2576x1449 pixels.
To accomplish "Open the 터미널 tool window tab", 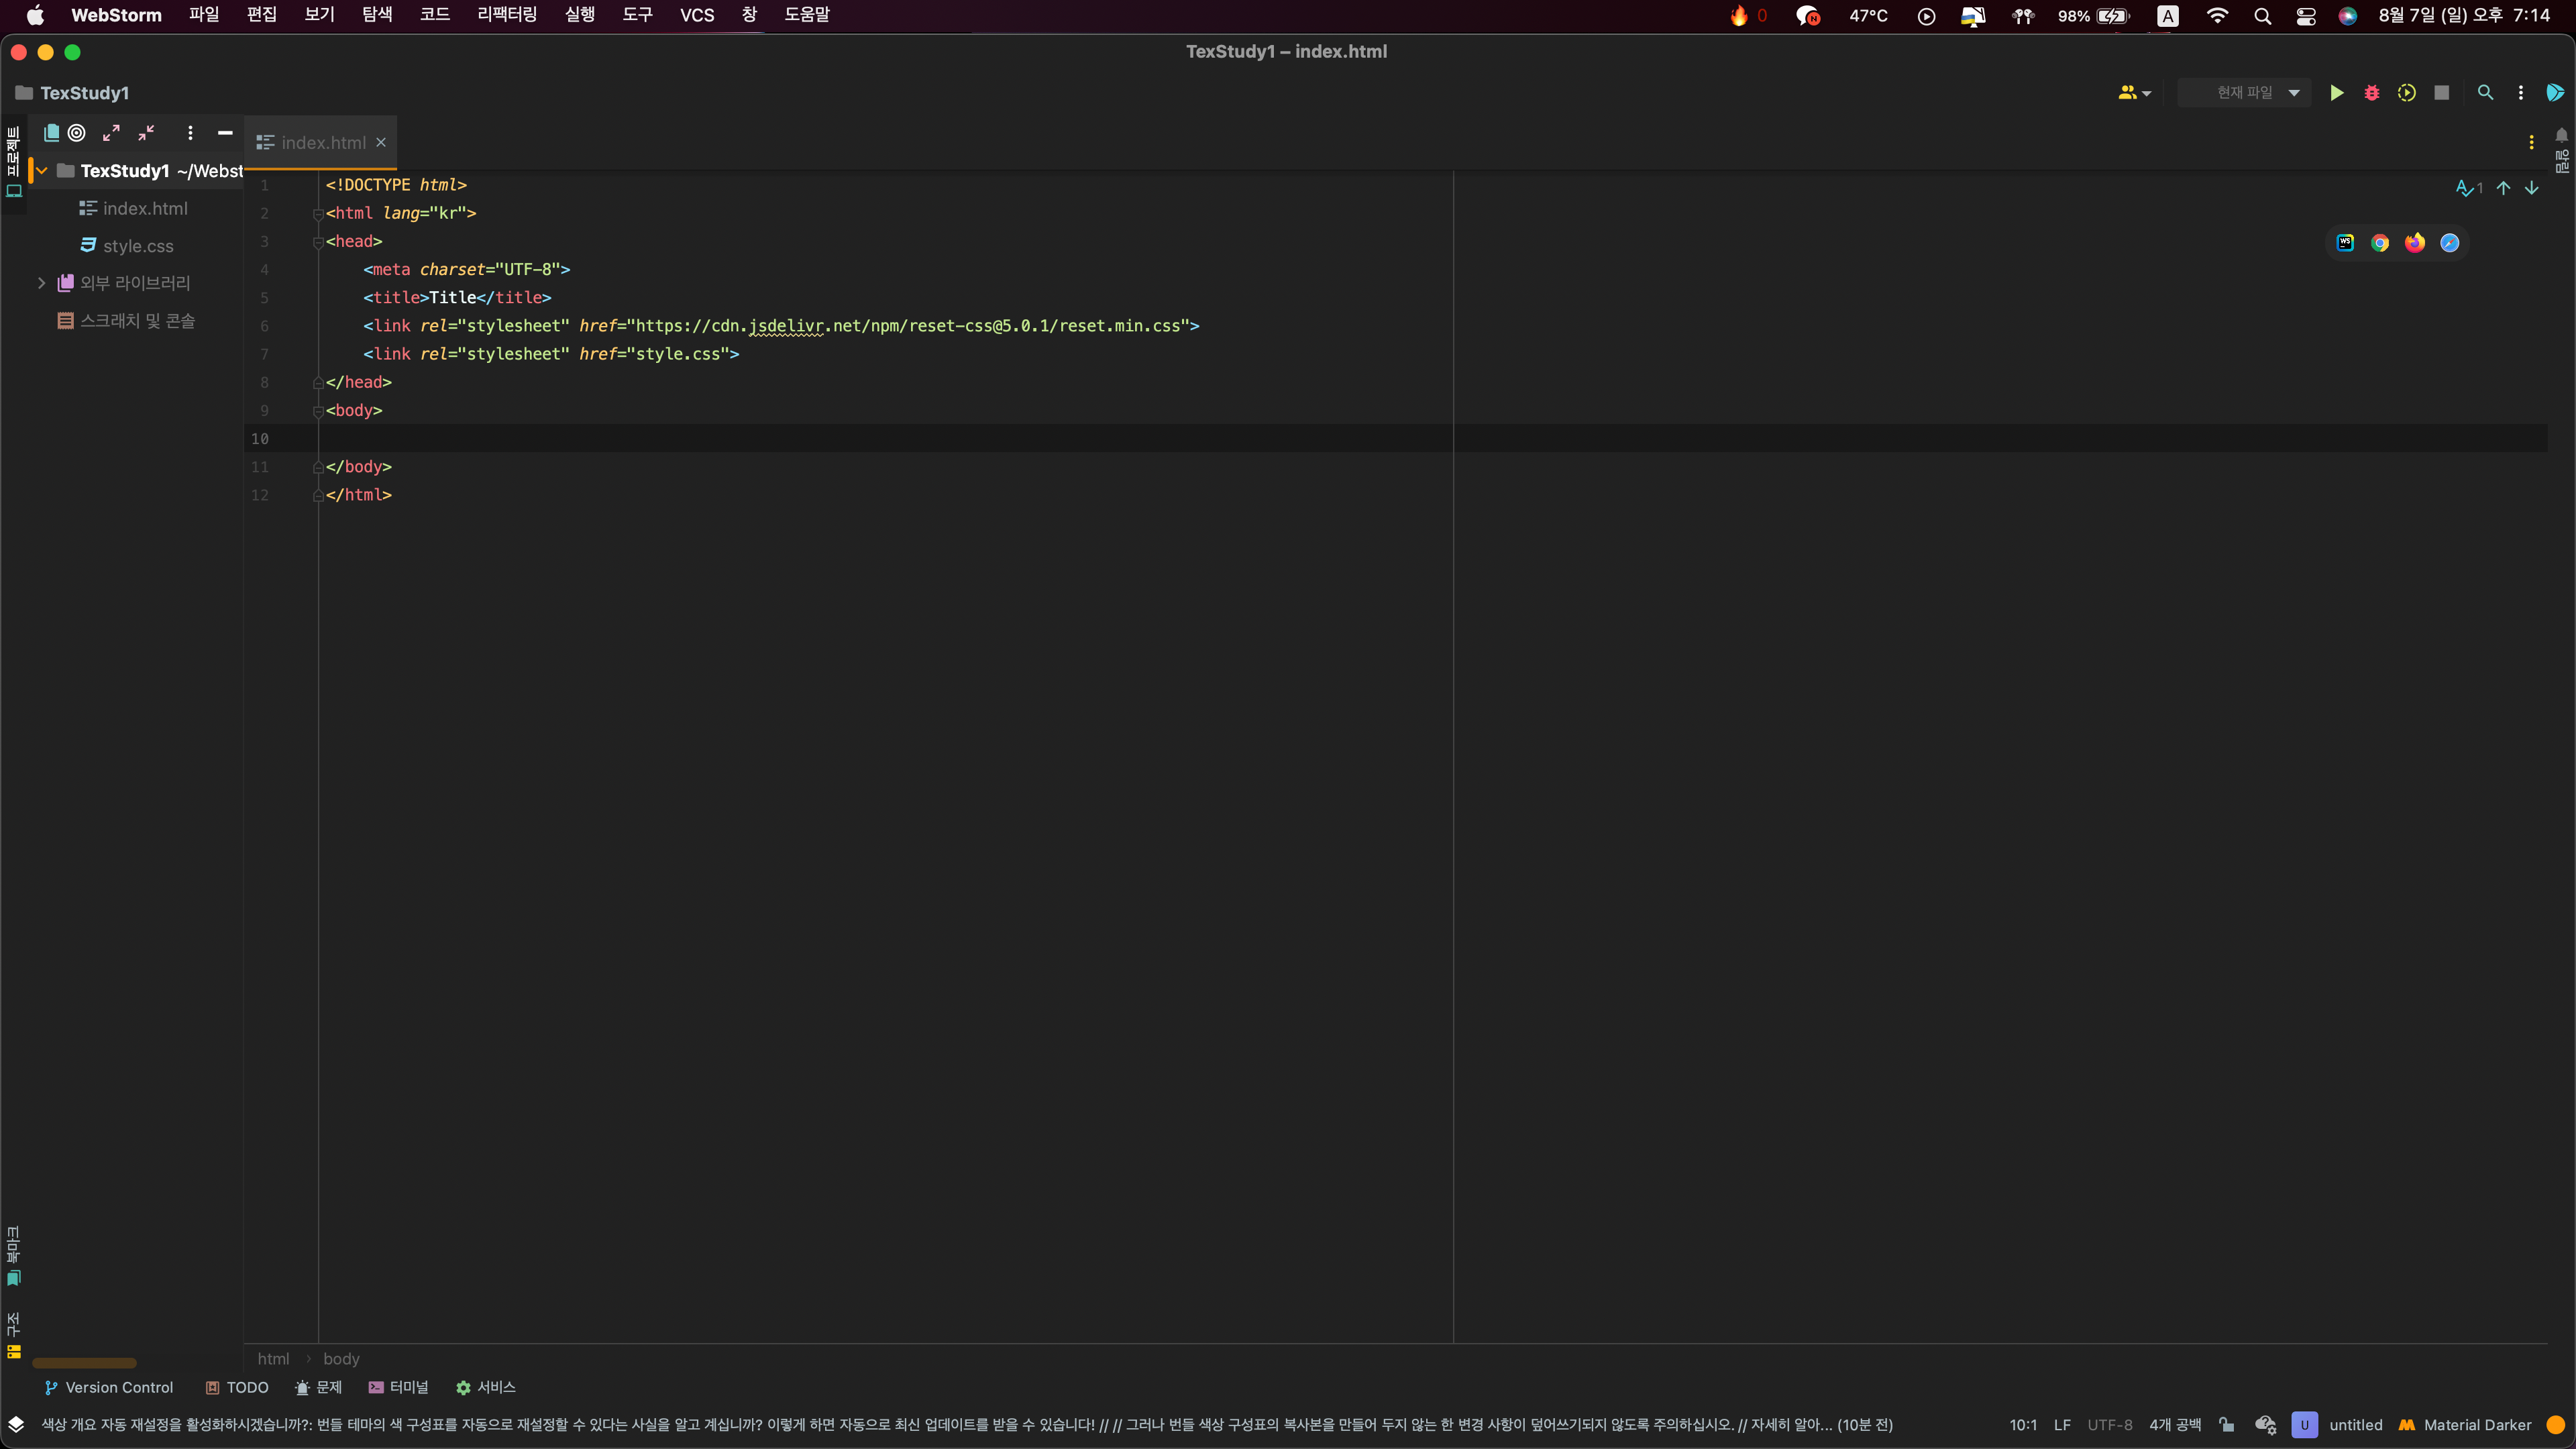I will tap(398, 1387).
